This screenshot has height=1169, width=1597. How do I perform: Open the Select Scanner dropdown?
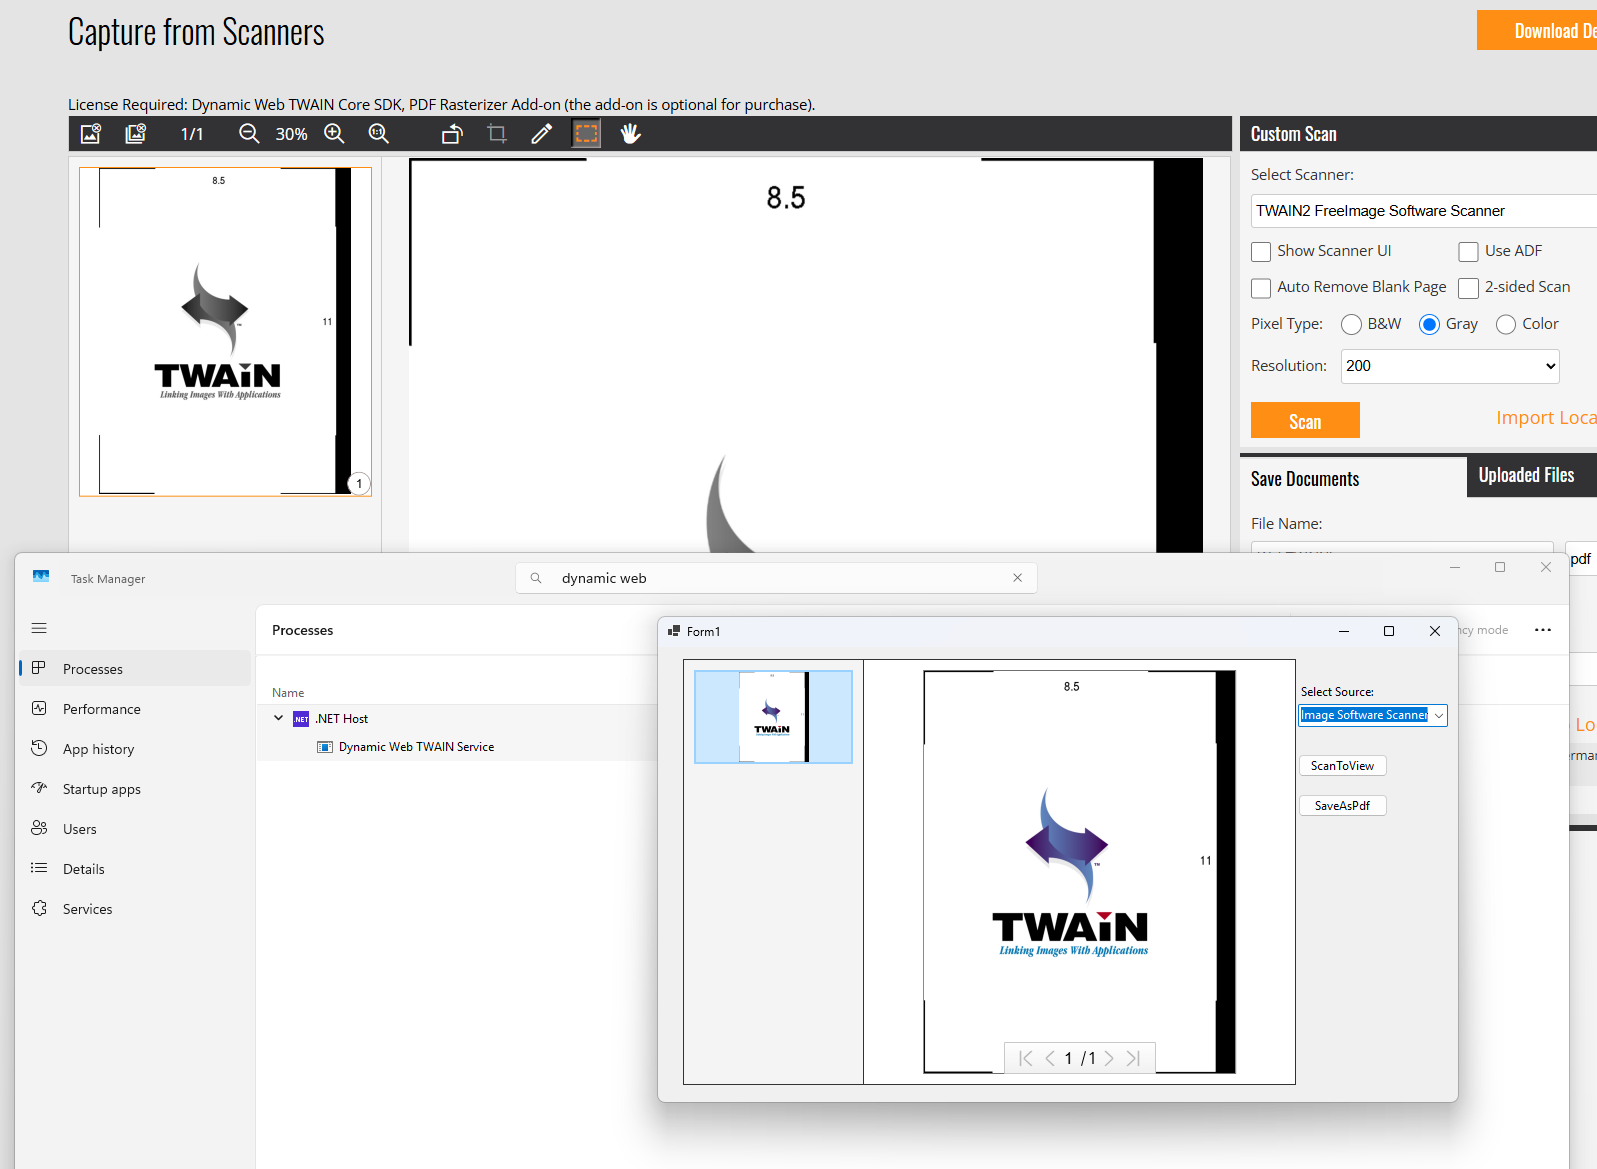[x=1424, y=211]
